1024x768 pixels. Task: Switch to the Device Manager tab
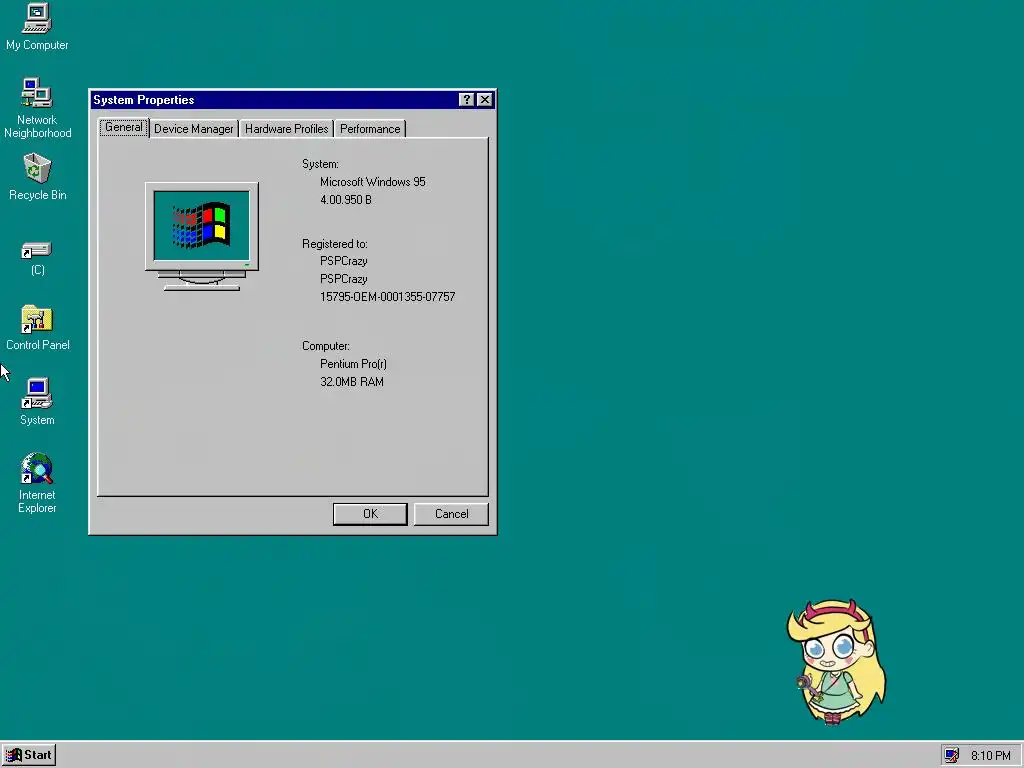pyautogui.click(x=193, y=129)
